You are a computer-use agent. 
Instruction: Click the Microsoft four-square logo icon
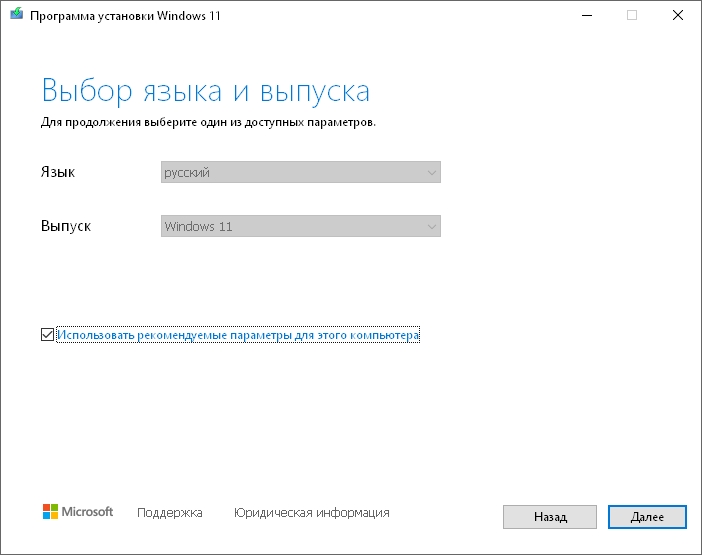(50, 512)
